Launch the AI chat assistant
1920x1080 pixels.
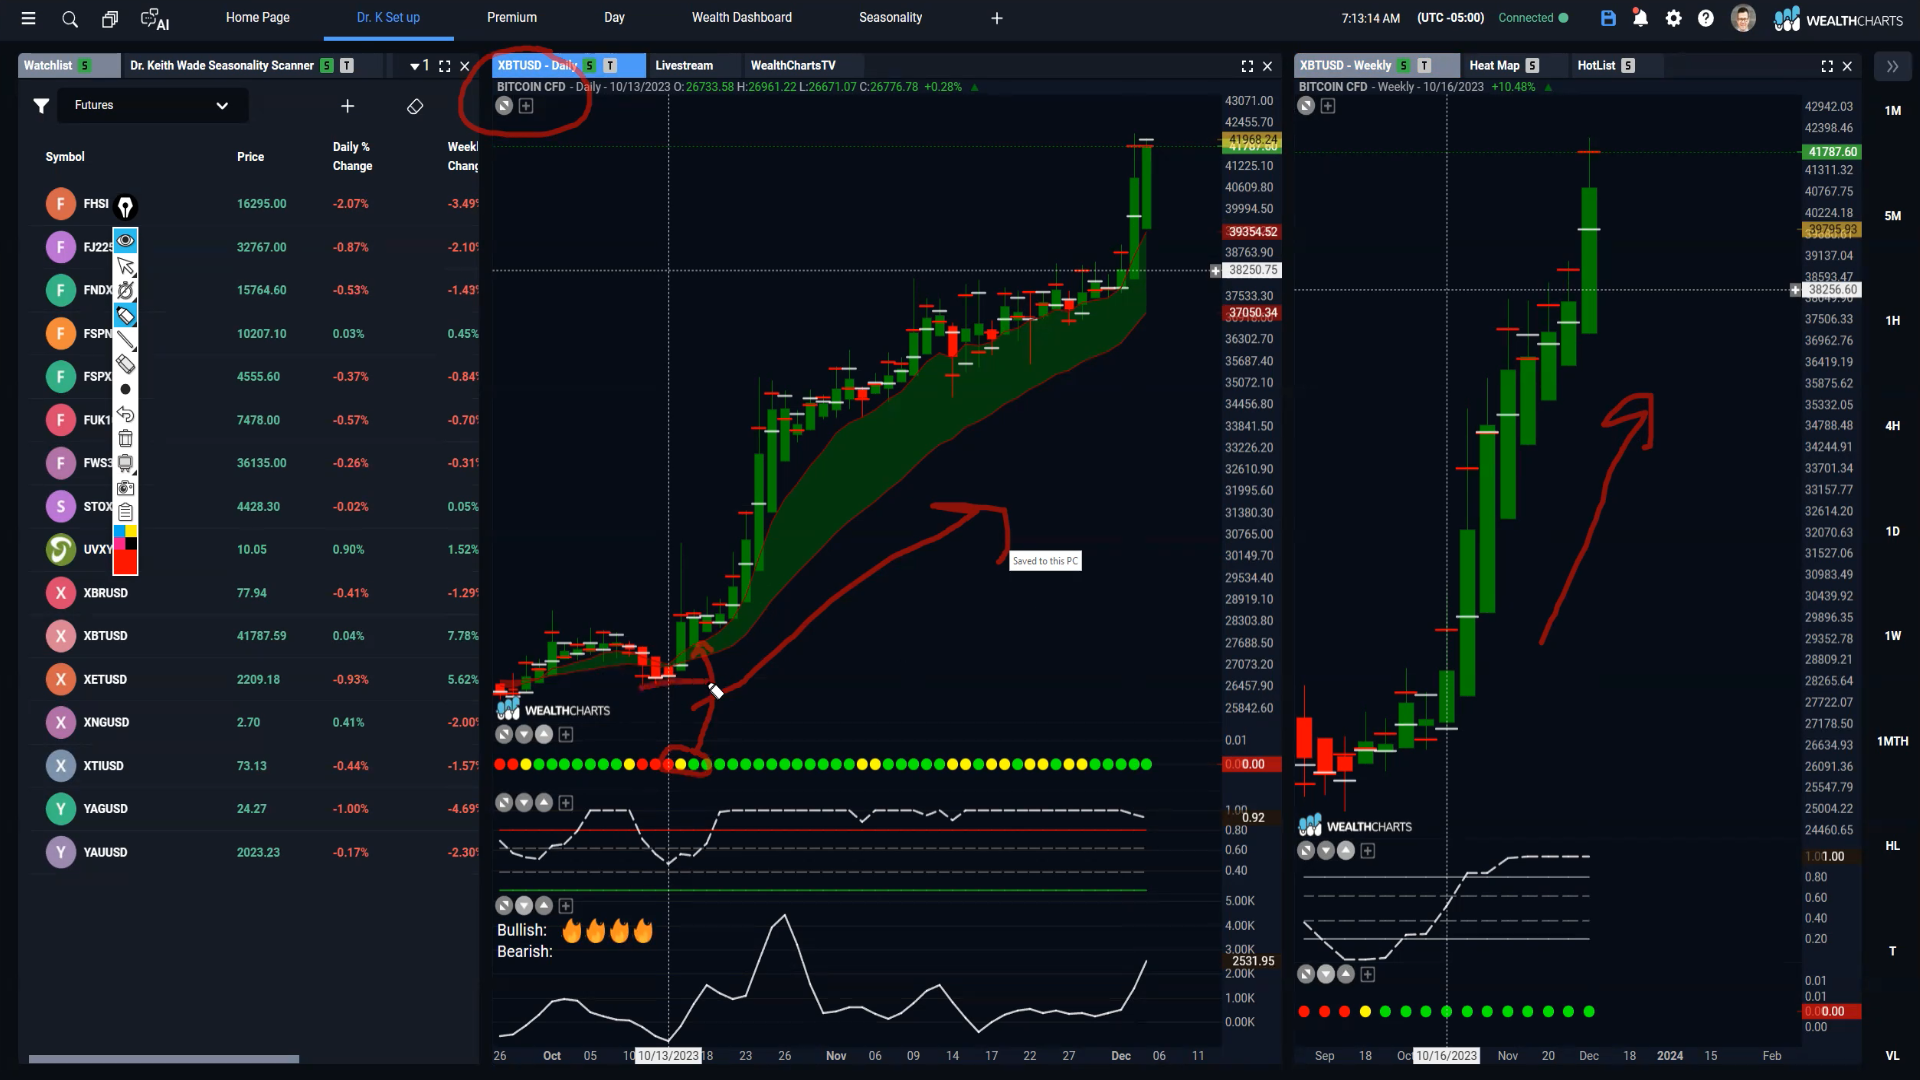pos(155,19)
